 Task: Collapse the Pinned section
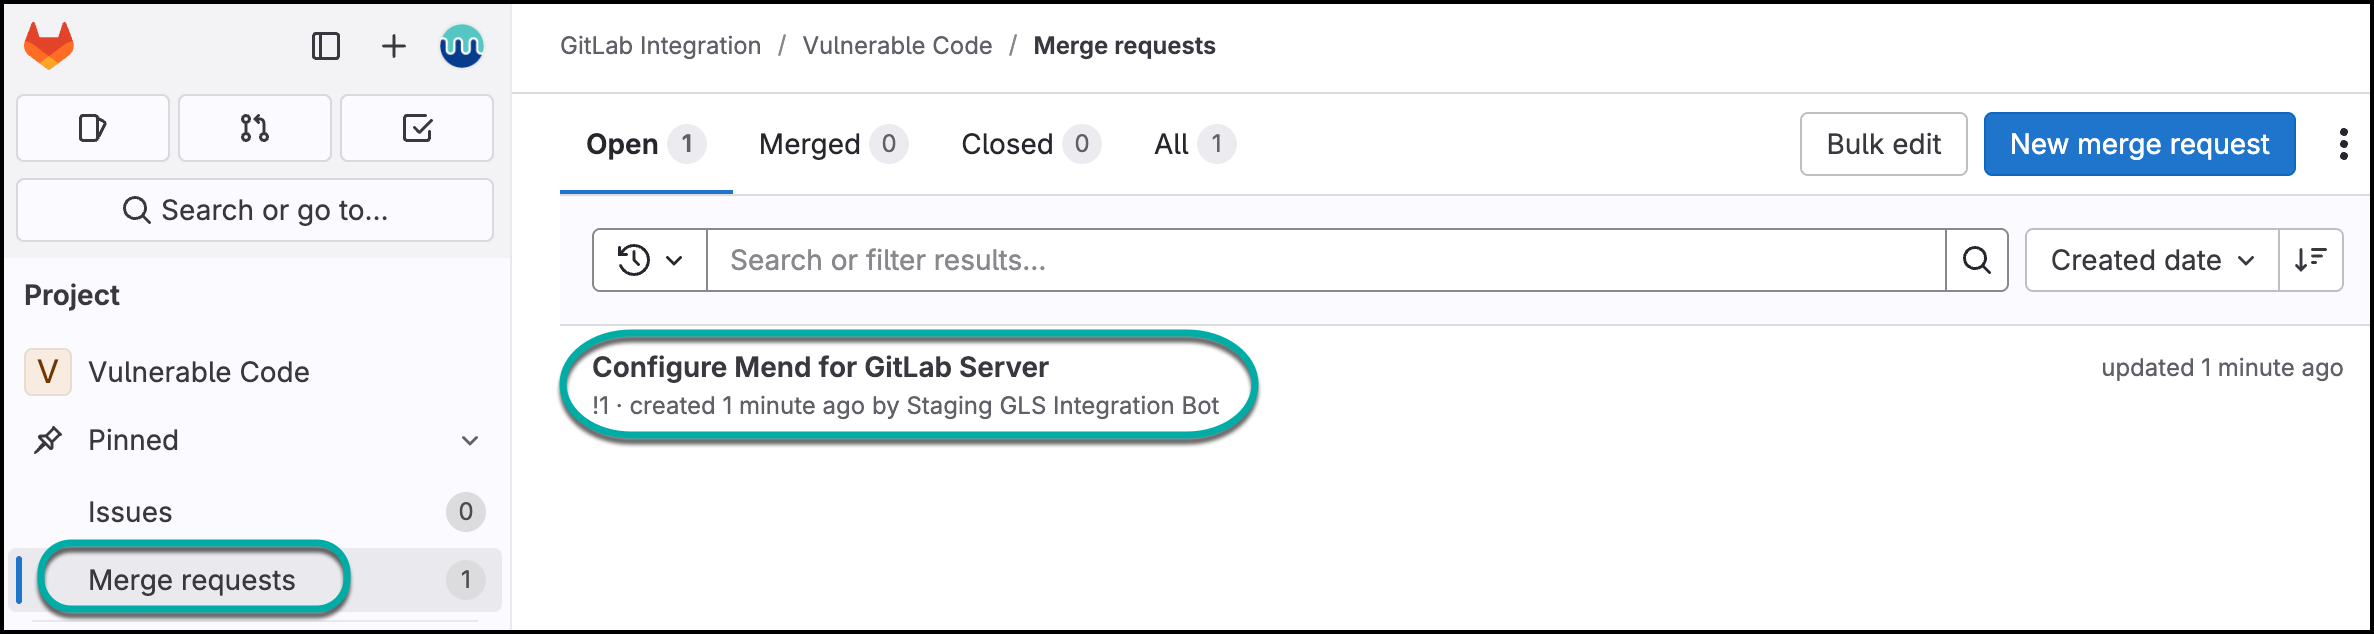pos(469,440)
